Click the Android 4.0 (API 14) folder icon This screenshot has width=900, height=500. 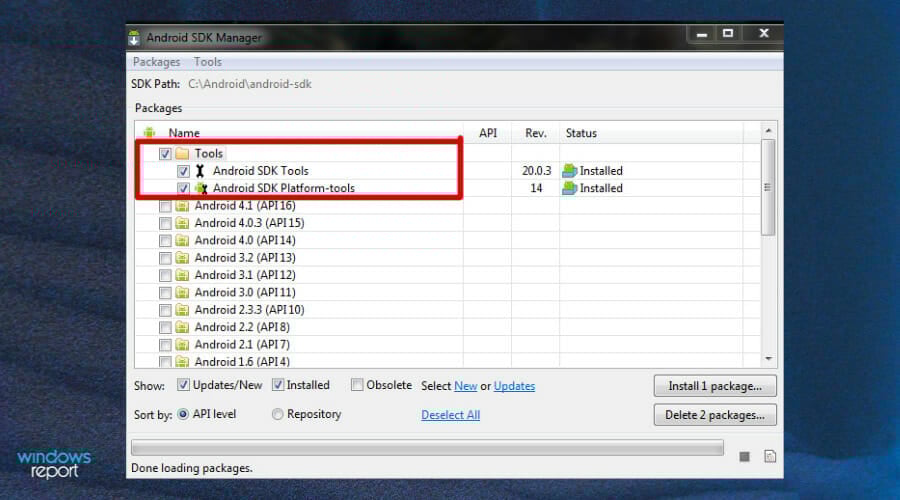[182, 240]
